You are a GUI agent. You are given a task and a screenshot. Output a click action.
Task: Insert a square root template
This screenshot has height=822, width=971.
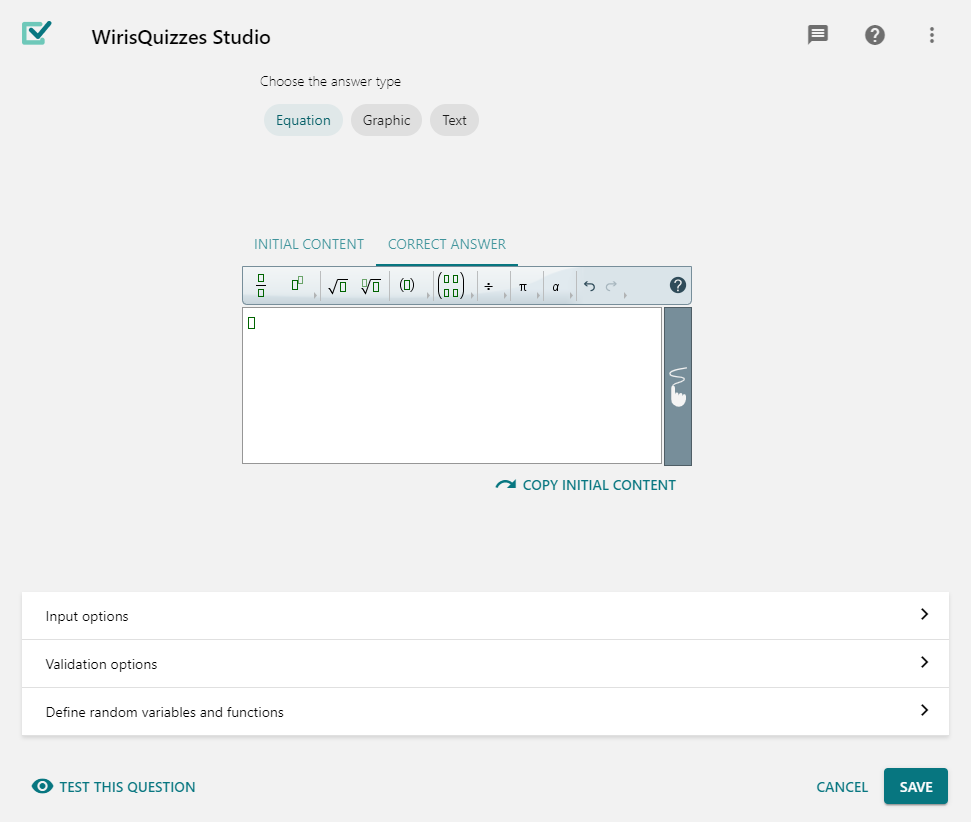point(337,286)
